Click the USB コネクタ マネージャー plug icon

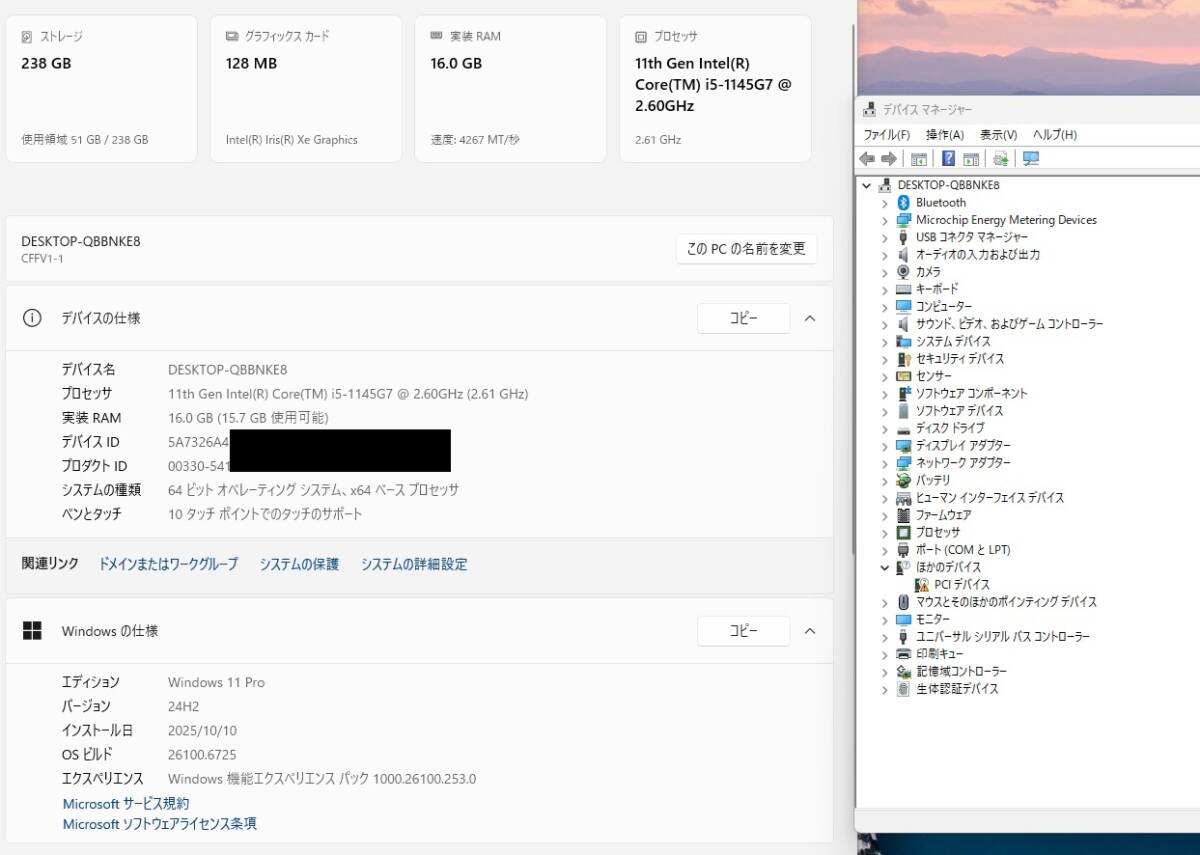[904, 237]
